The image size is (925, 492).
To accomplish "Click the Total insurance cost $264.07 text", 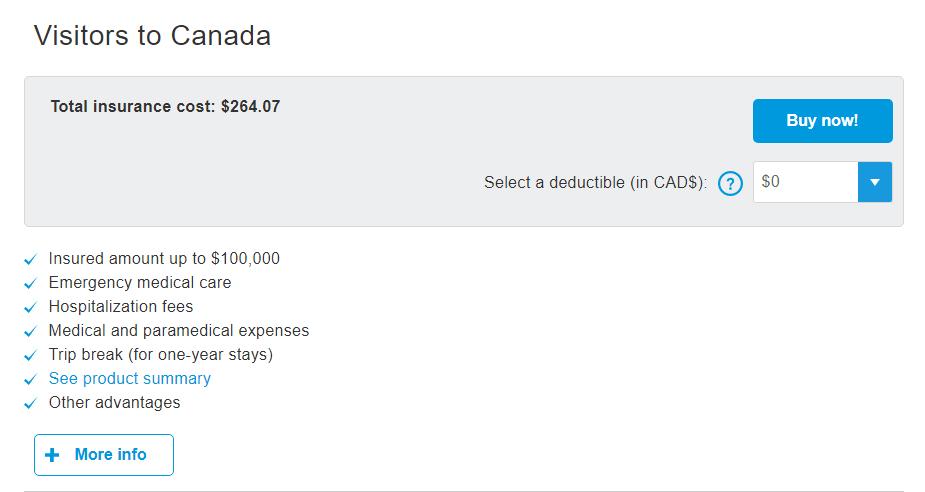I will coord(165,106).
